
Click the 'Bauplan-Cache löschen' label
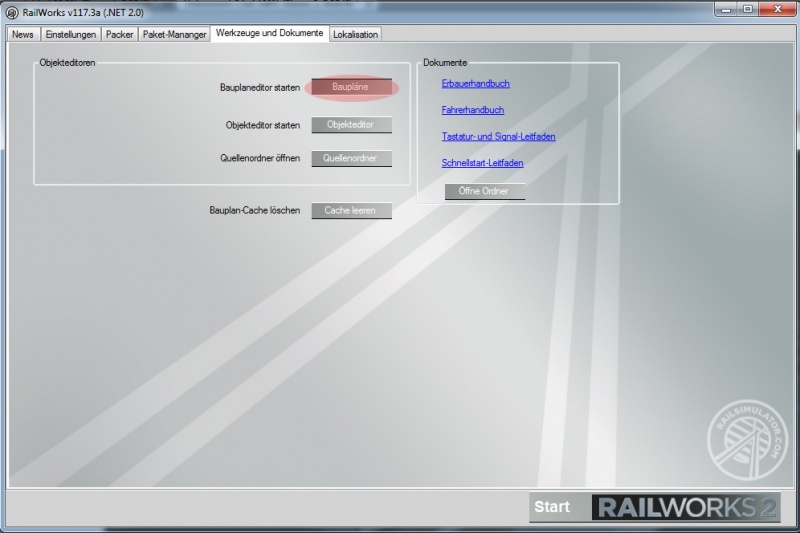255,210
